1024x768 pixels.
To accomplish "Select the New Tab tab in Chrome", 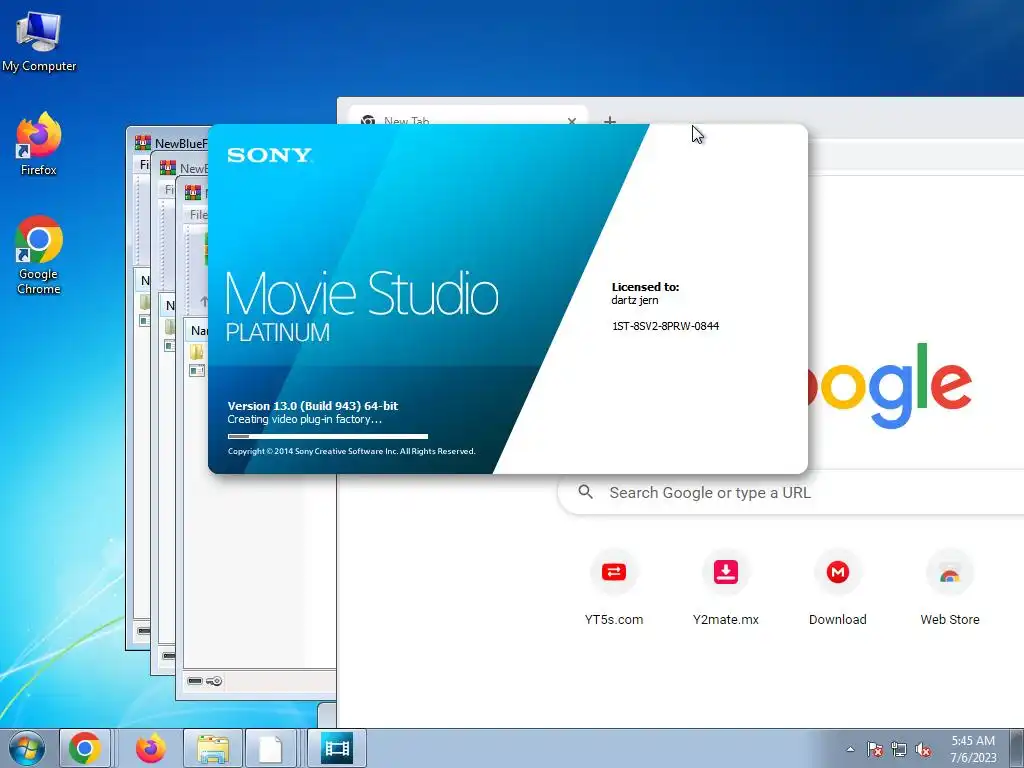I will coord(468,118).
